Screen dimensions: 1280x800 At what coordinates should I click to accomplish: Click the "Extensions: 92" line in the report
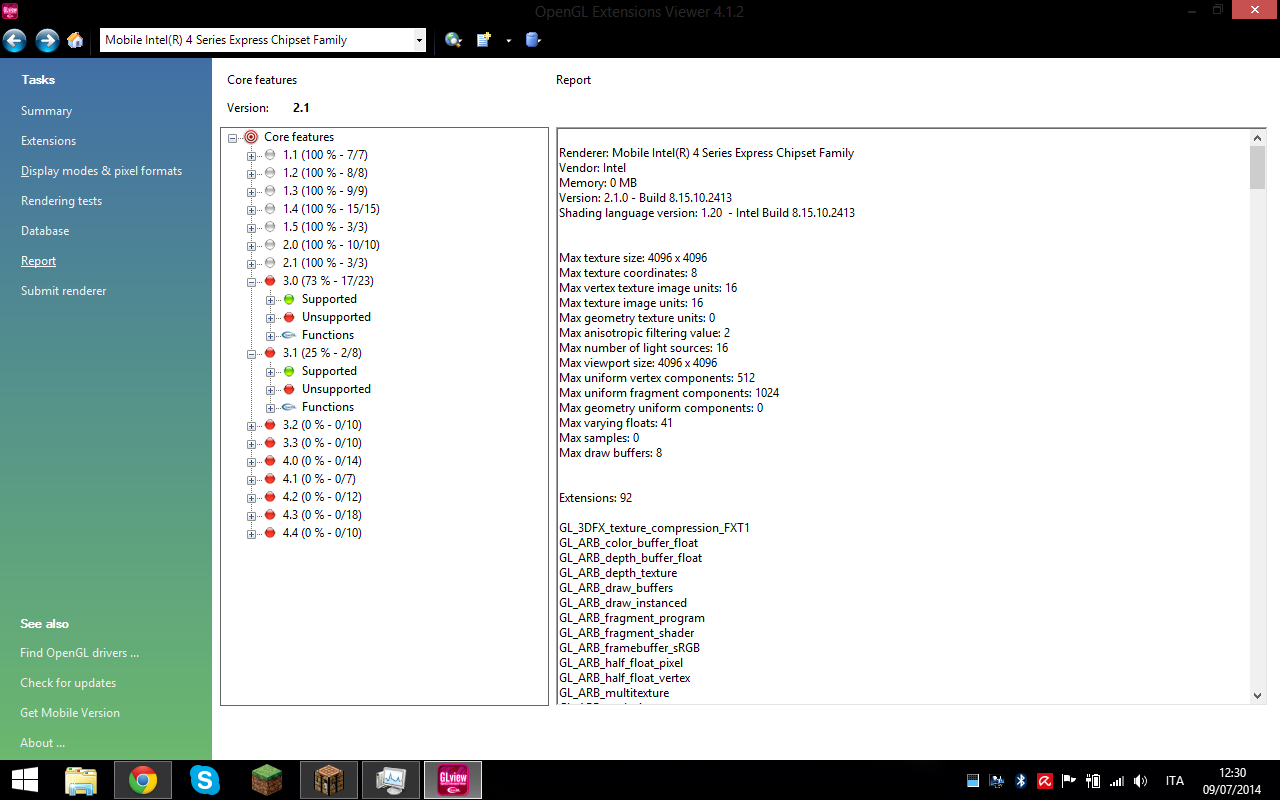click(596, 498)
